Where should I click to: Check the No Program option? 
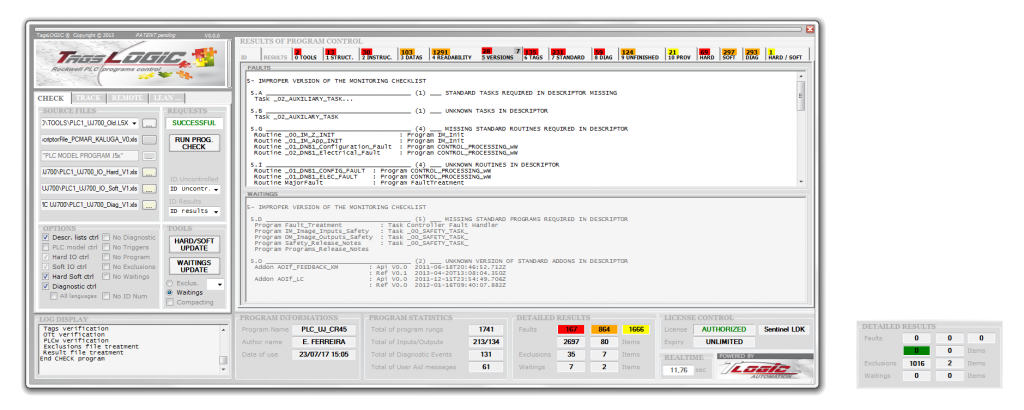tap(106, 257)
